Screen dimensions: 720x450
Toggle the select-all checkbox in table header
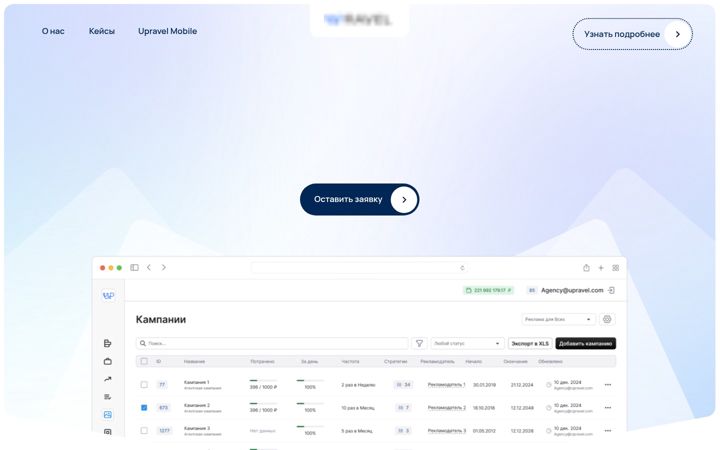pos(144,361)
